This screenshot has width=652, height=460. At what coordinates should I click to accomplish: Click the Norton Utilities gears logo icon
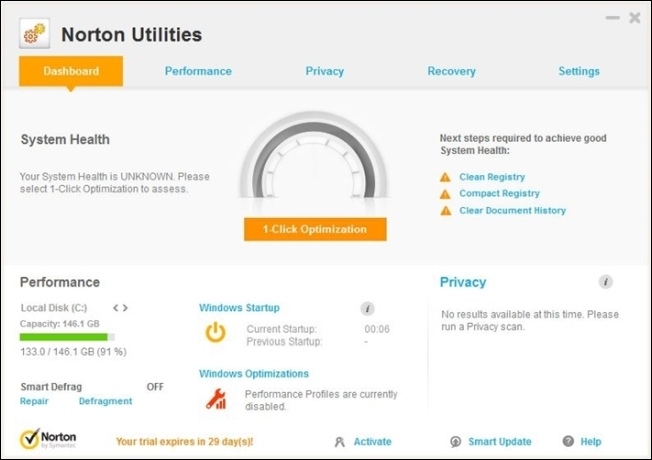(x=35, y=33)
